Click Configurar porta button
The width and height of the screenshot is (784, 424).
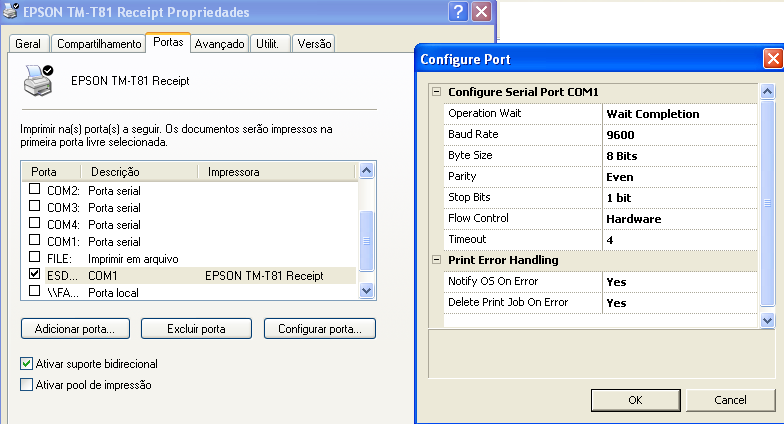point(320,329)
